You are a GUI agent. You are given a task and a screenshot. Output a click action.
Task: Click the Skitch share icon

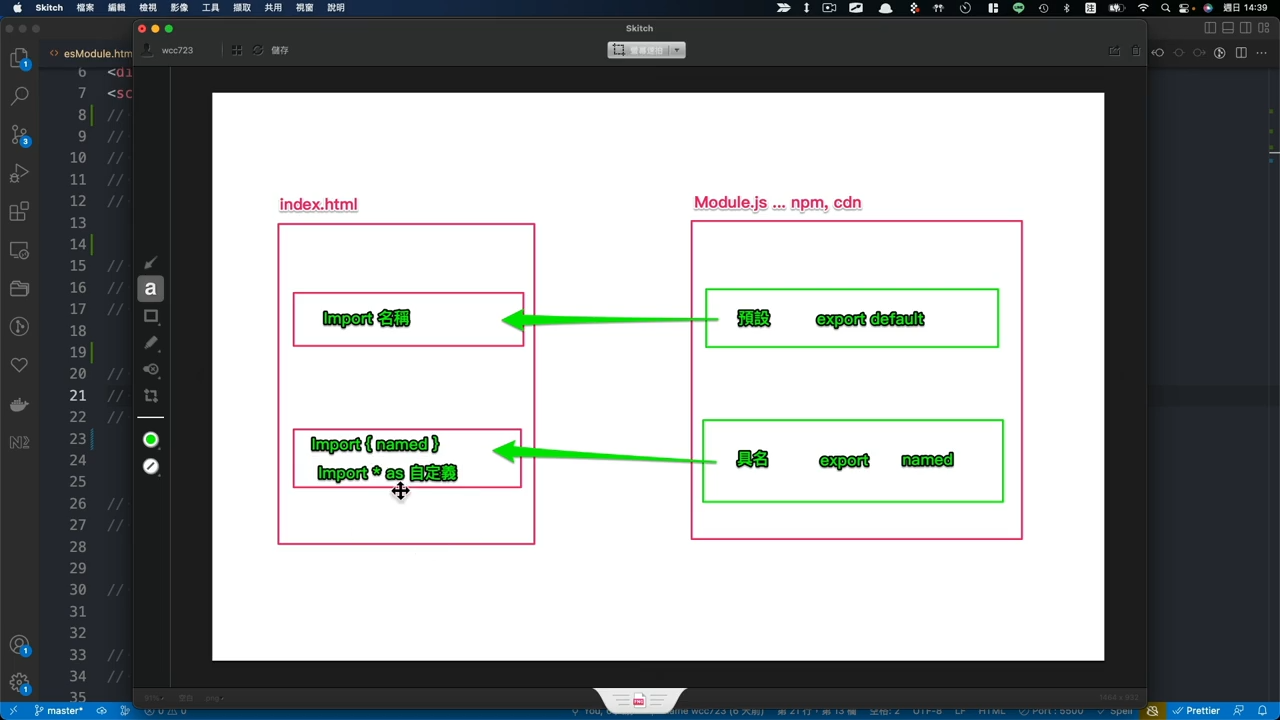tap(1114, 51)
